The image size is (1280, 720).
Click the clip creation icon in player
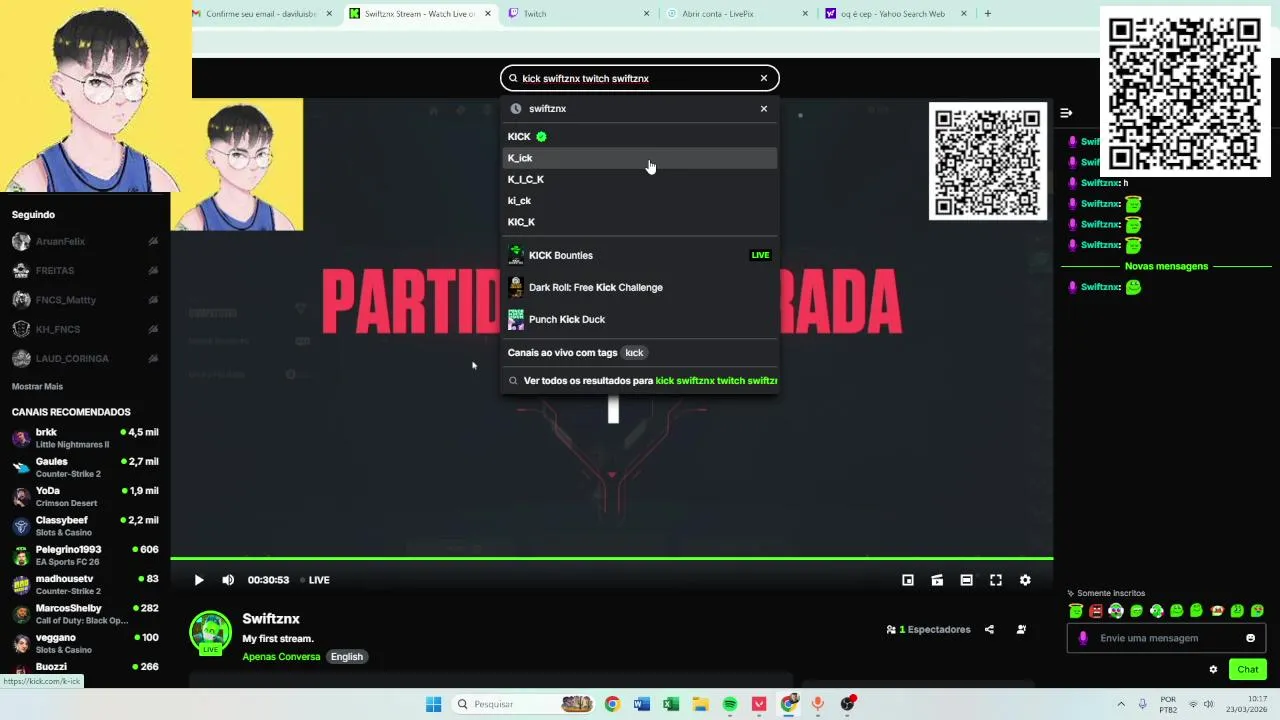click(x=937, y=580)
